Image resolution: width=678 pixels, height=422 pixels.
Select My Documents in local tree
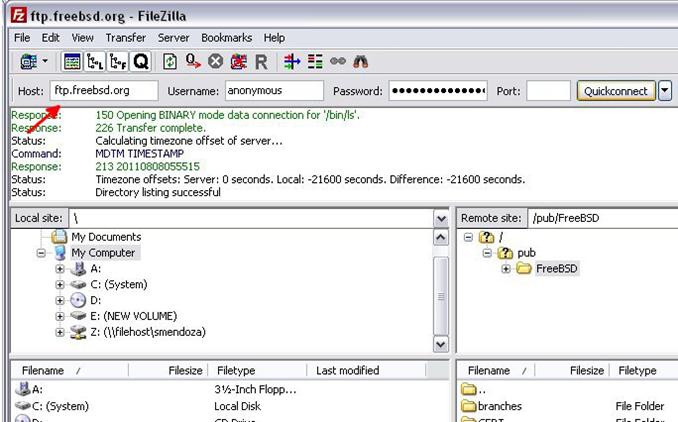[x=106, y=237]
